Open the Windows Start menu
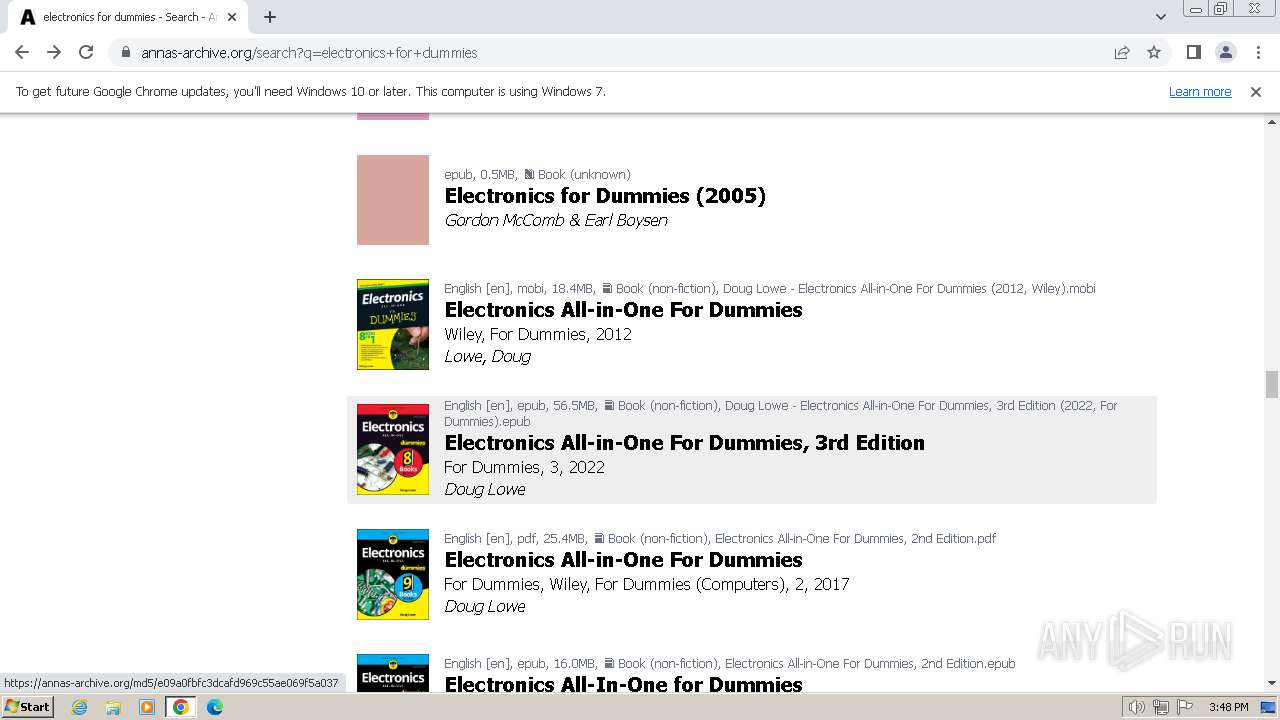This screenshot has height=720, width=1280. [27, 707]
